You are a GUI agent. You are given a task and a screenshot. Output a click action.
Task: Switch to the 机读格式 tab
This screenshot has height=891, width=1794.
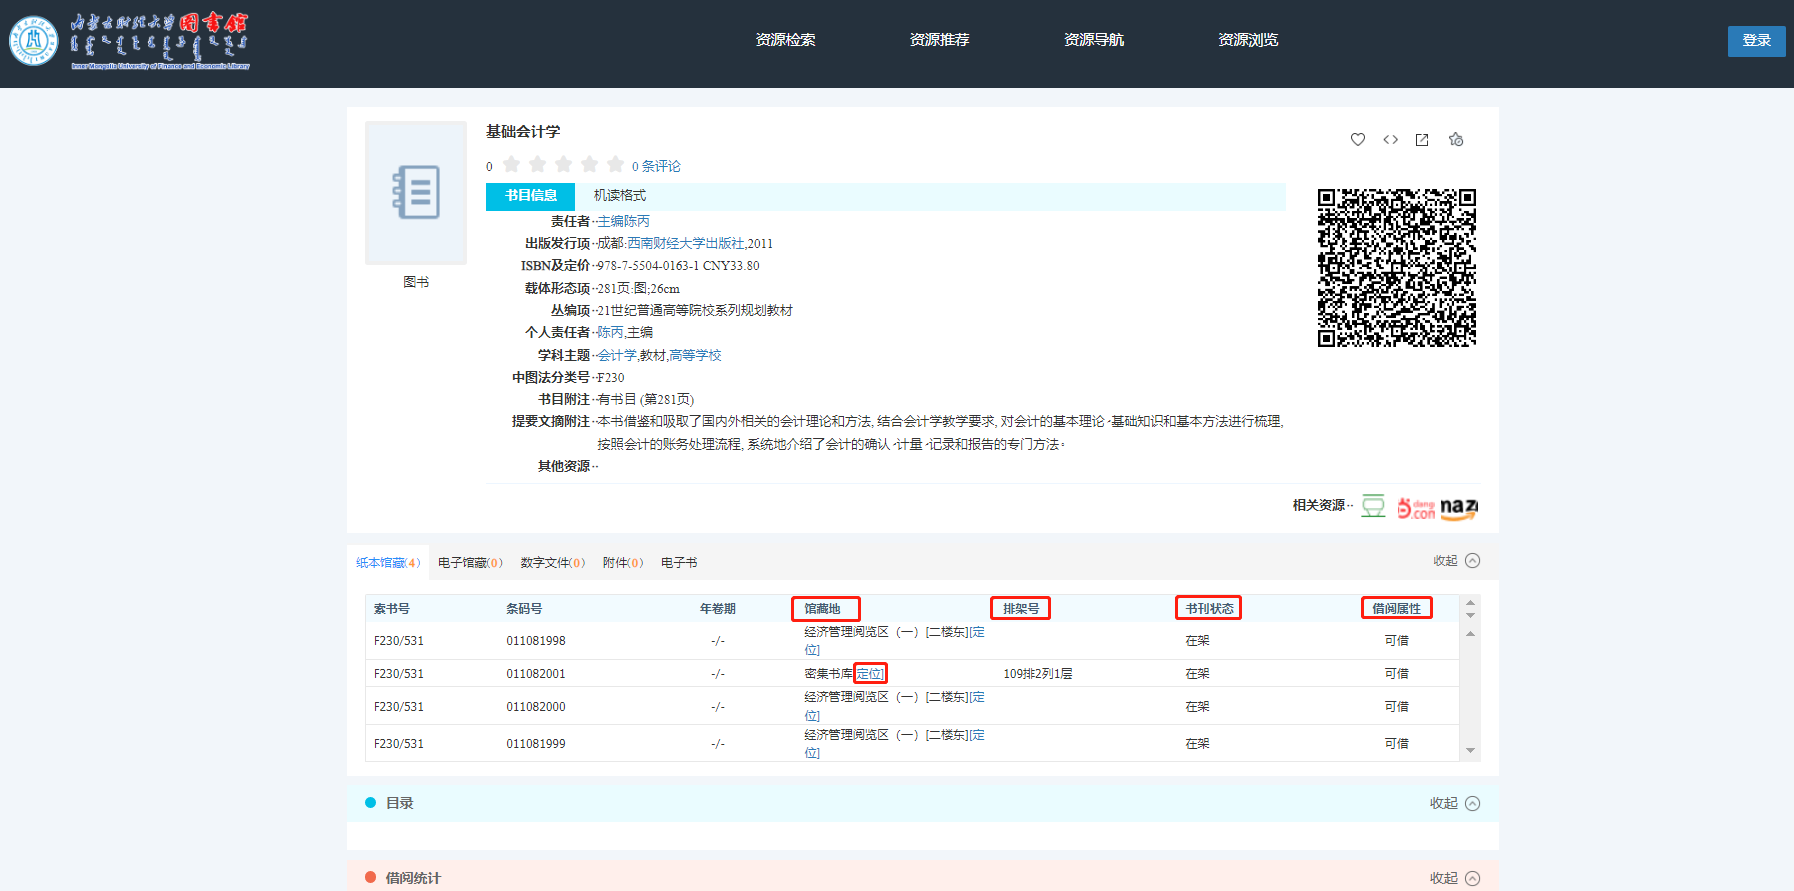click(620, 196)
